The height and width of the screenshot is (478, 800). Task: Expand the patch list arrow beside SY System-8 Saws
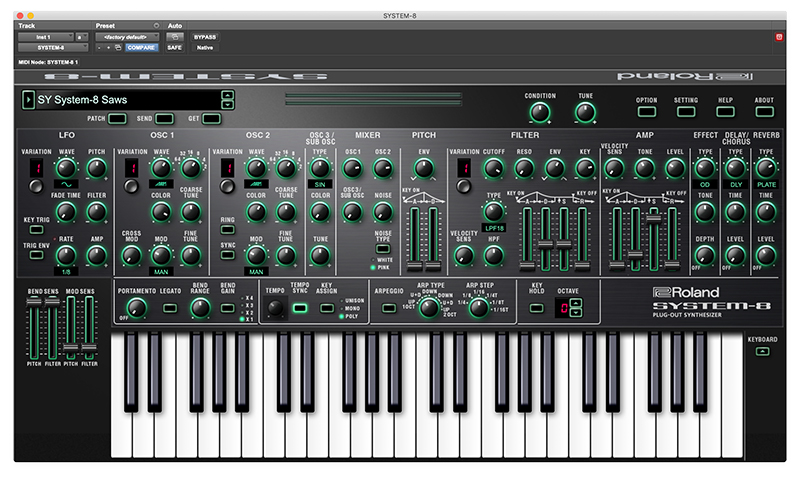tap(28, 99)
